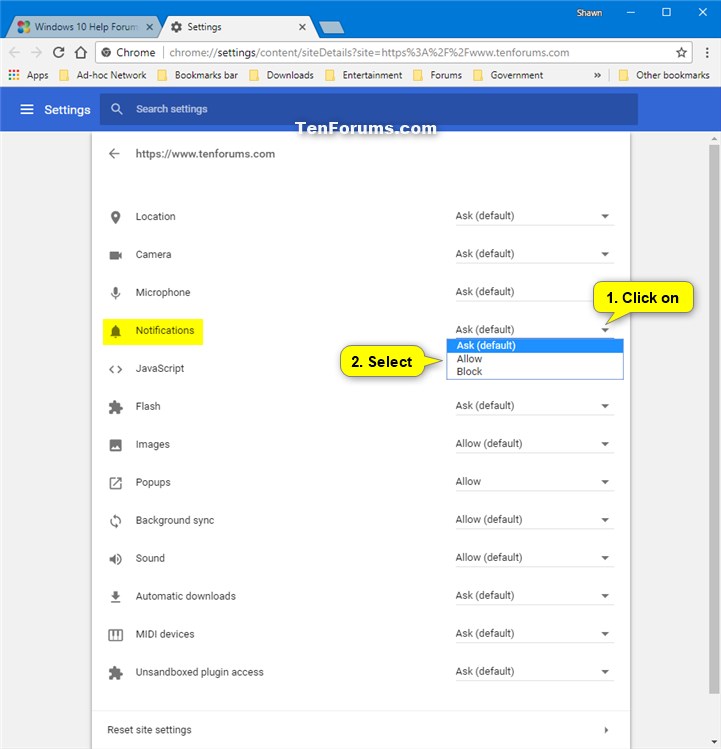Show more bookmarks with the chevron
721x749 pixels.
click(597, 75)
